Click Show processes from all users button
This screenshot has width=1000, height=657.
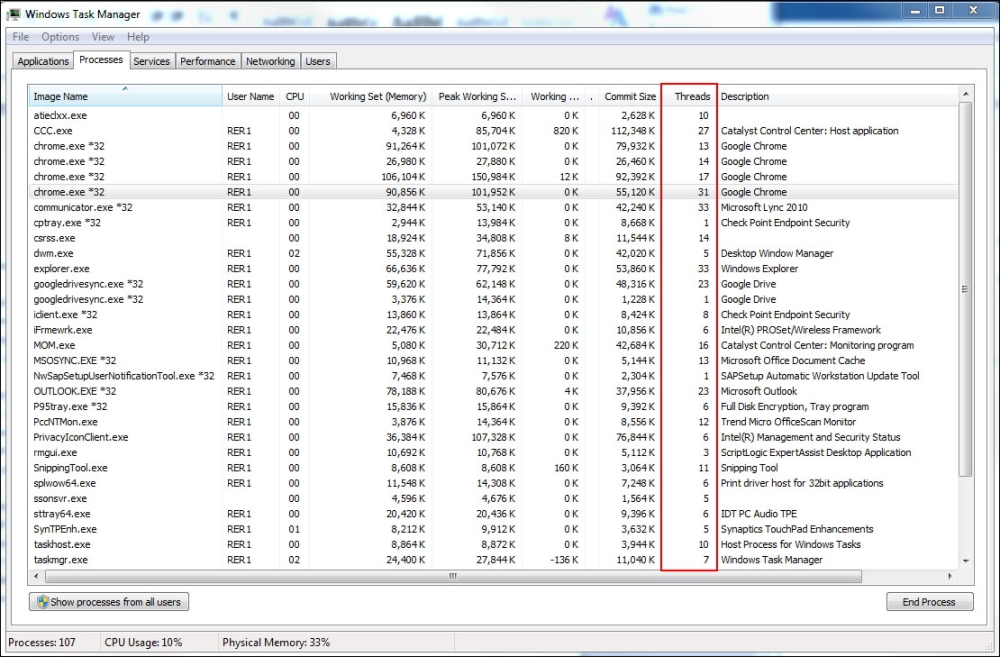click(109, 602)
